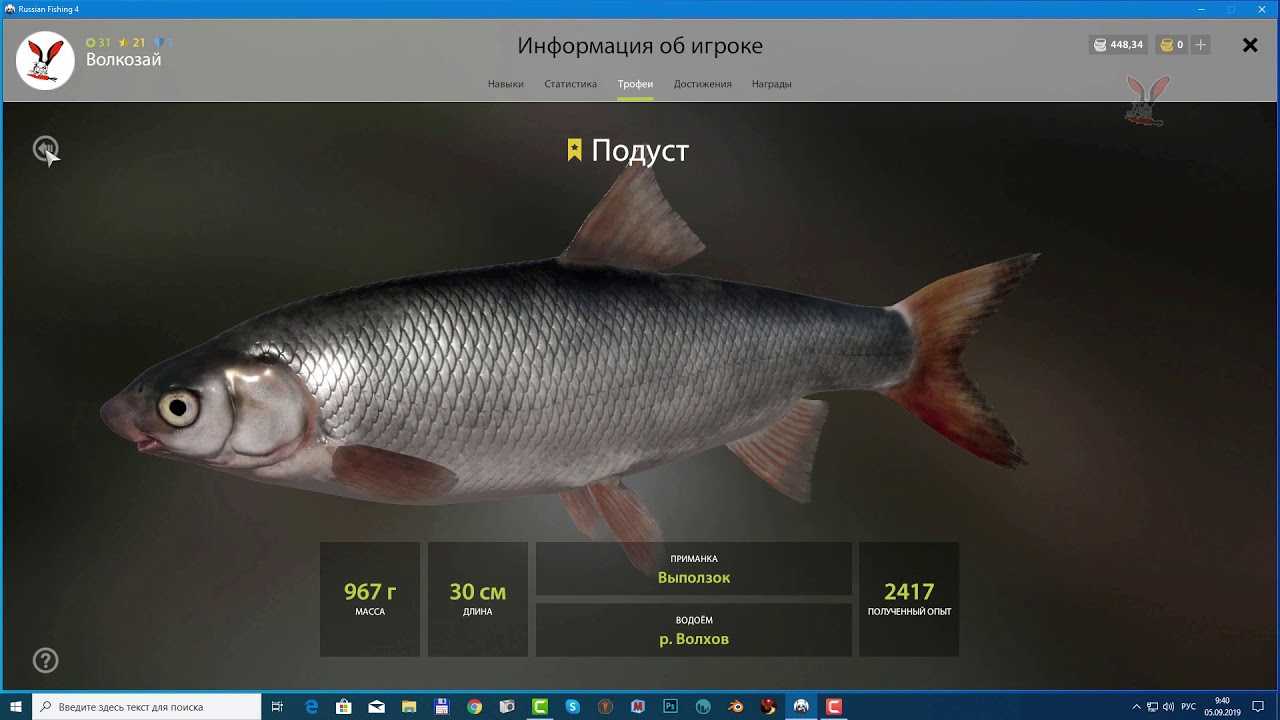Switch to the Награды tab

(x=771, y=84)
